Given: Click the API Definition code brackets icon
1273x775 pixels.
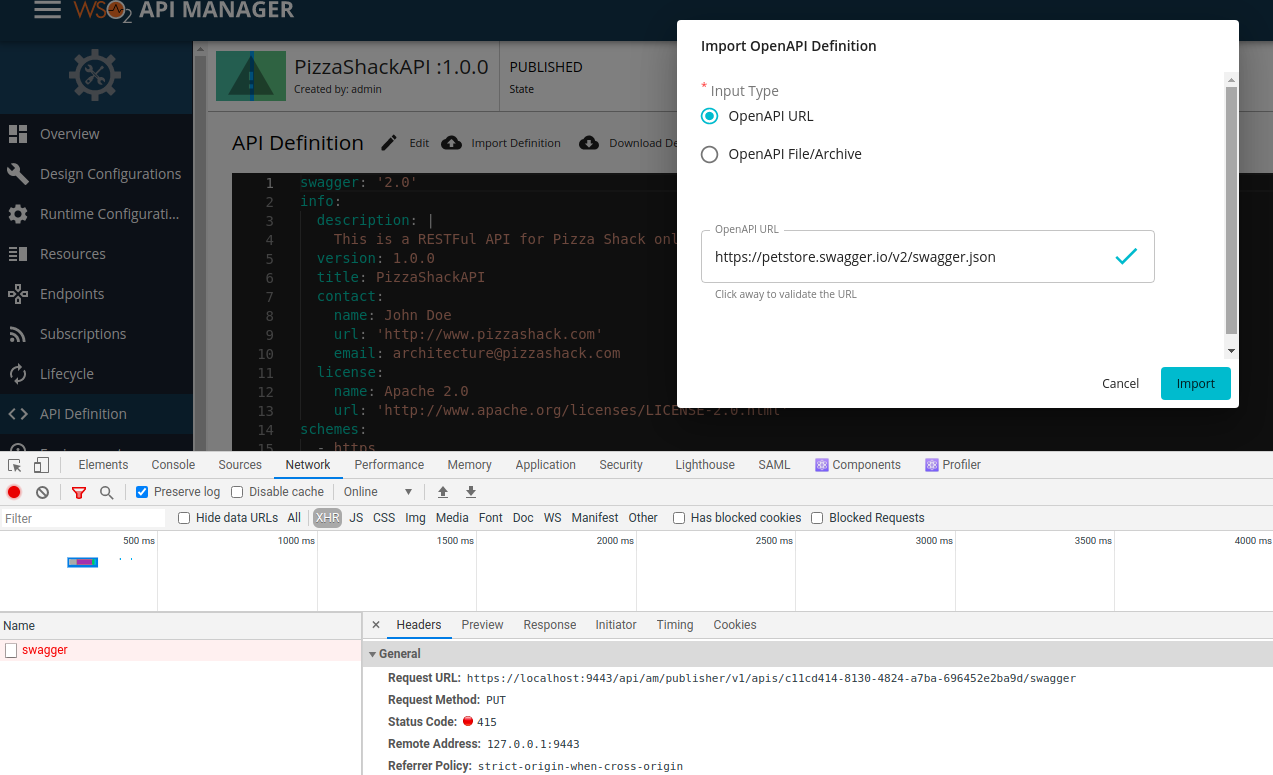Looking at the screenshot, I should 17,414.
